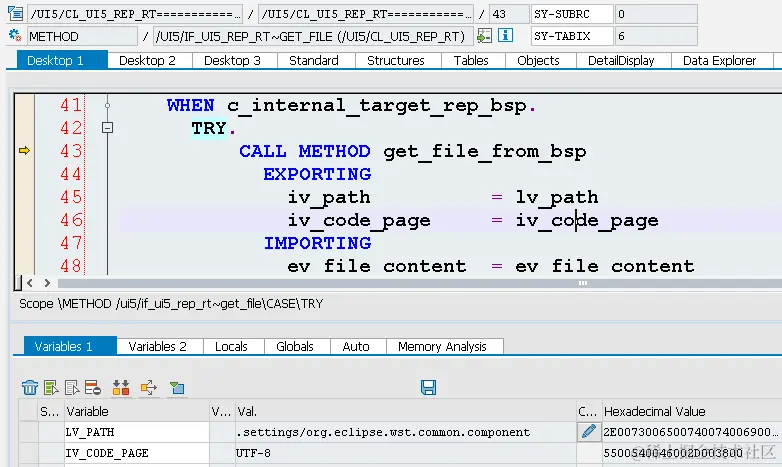Switch to the Desktop 2 tab
782x467 pixels.
147,60
